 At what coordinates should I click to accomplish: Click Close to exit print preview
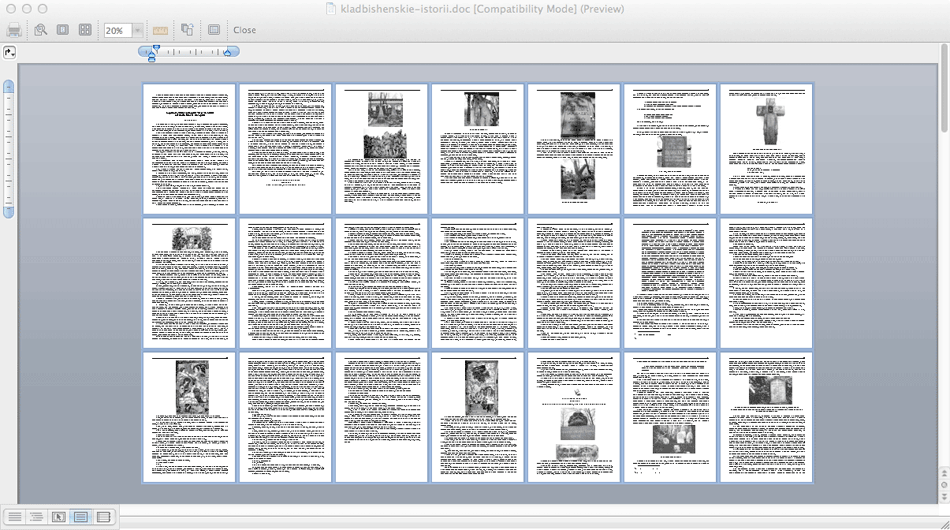244,30
